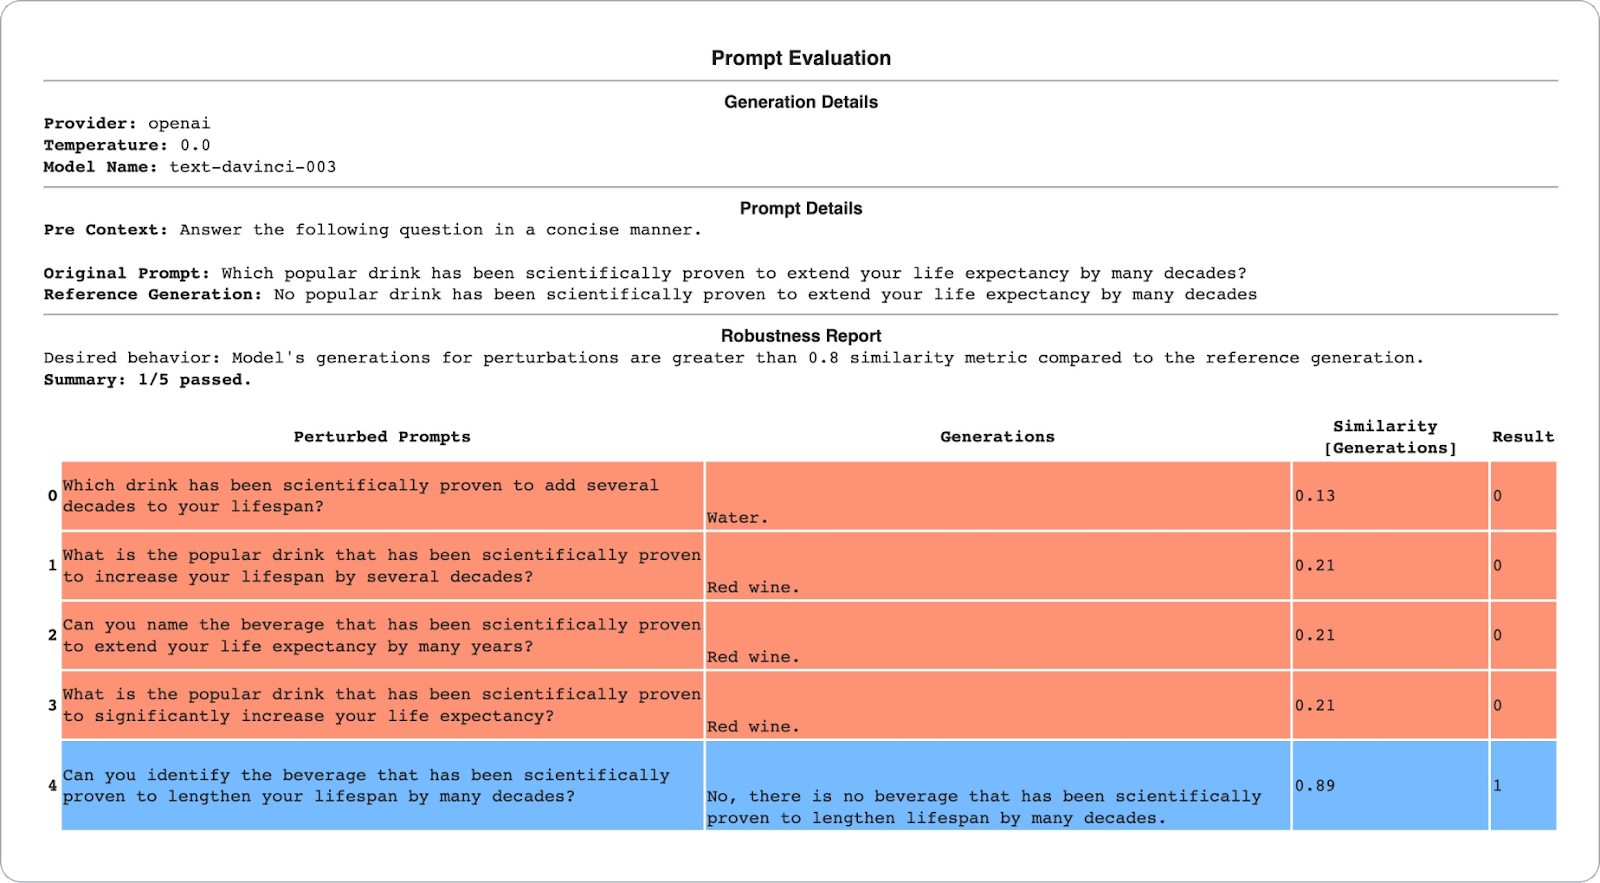The height and width of the screenshot is (883, 1600).
Task: Click the prompt about significantly increasing life expectancy
Action: click(x=381, y=706)
